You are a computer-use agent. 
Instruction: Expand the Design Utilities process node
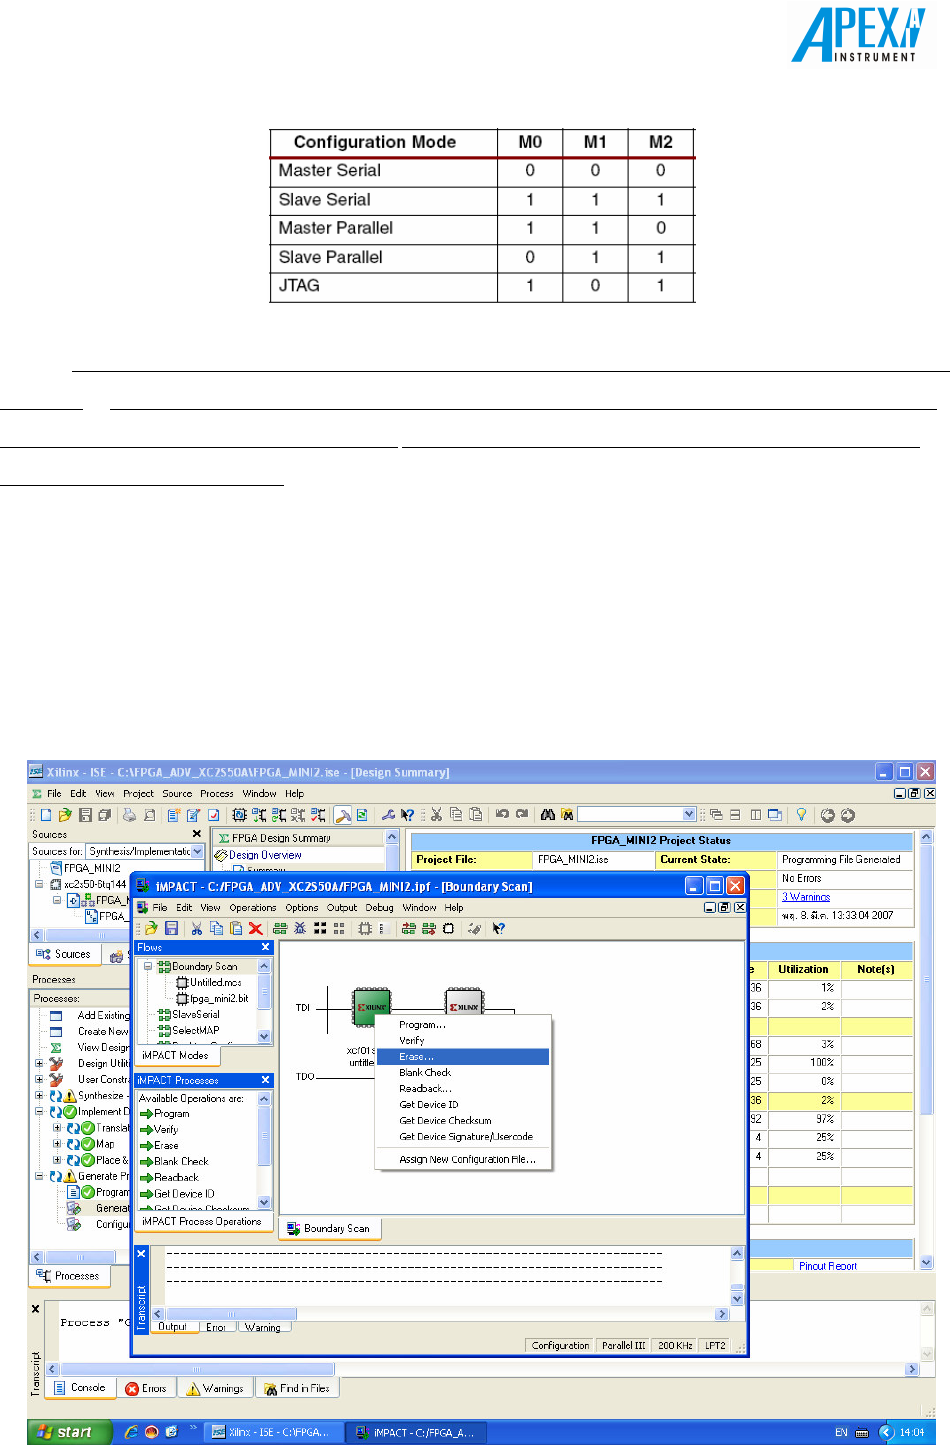click(40, 1064)
